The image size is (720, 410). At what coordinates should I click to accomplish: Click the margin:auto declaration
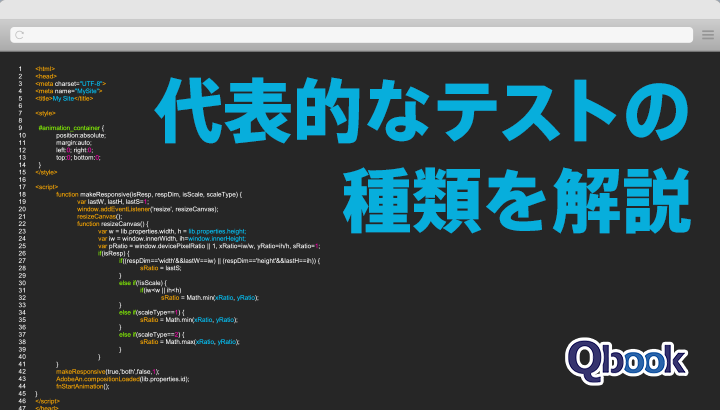point(71,143)
